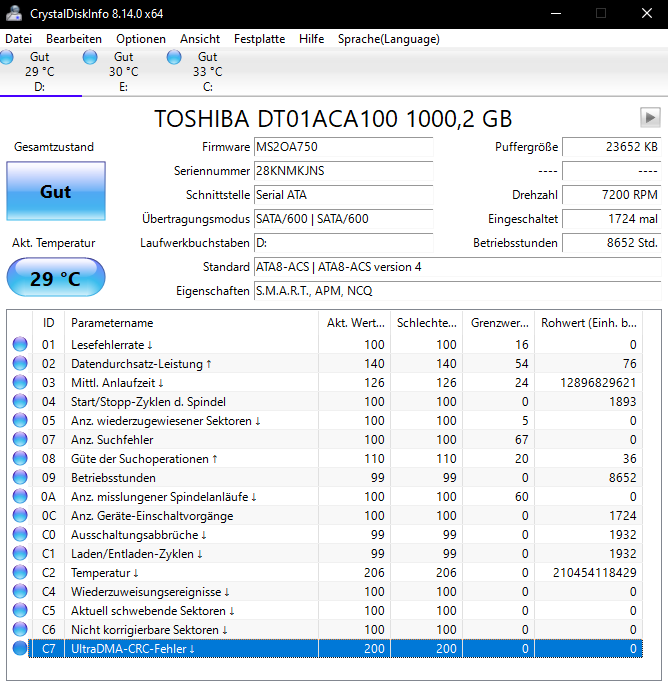Click the blue health orb for drive C:

coord(174,57)
